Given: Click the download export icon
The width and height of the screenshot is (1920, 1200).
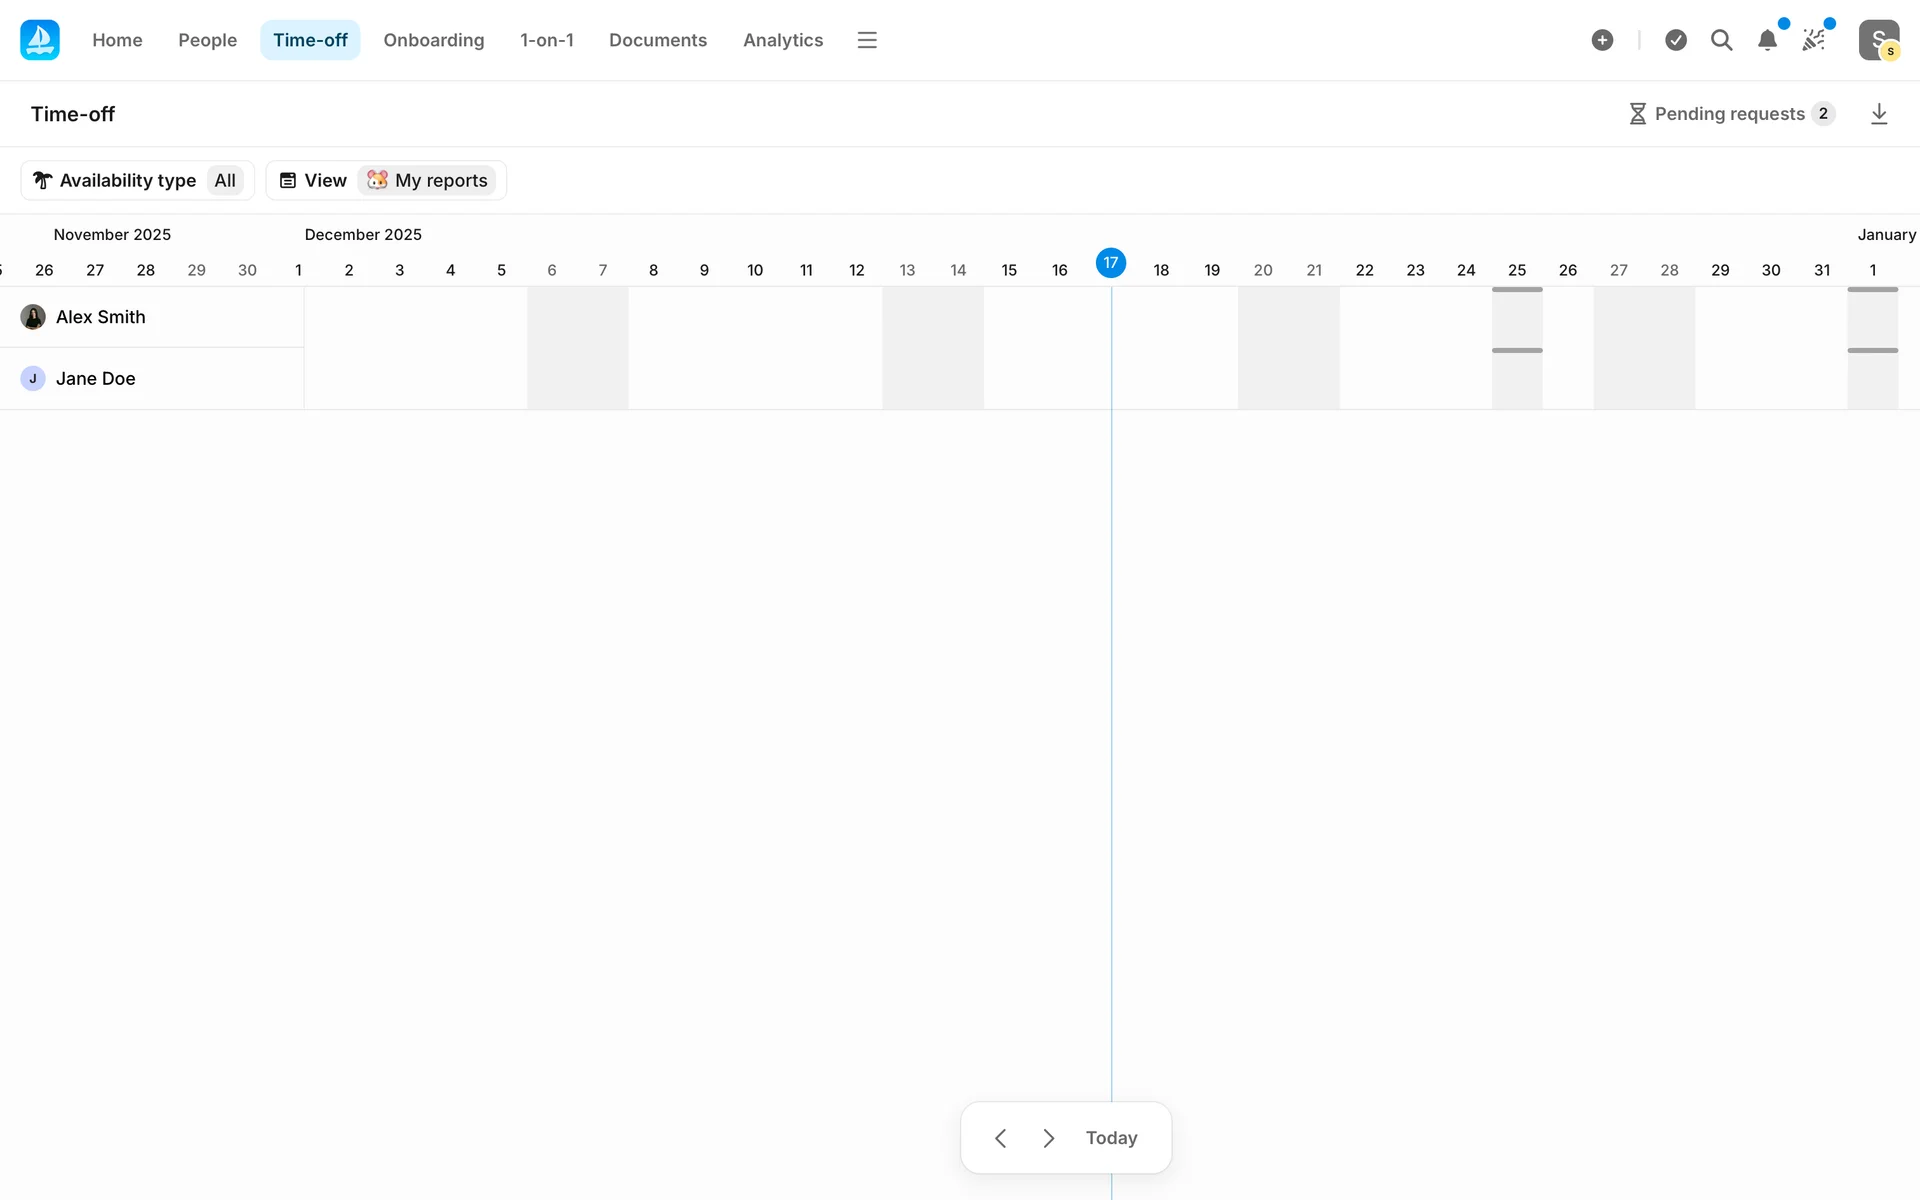Looking at the screenshot, I should tap(1879, 114).
